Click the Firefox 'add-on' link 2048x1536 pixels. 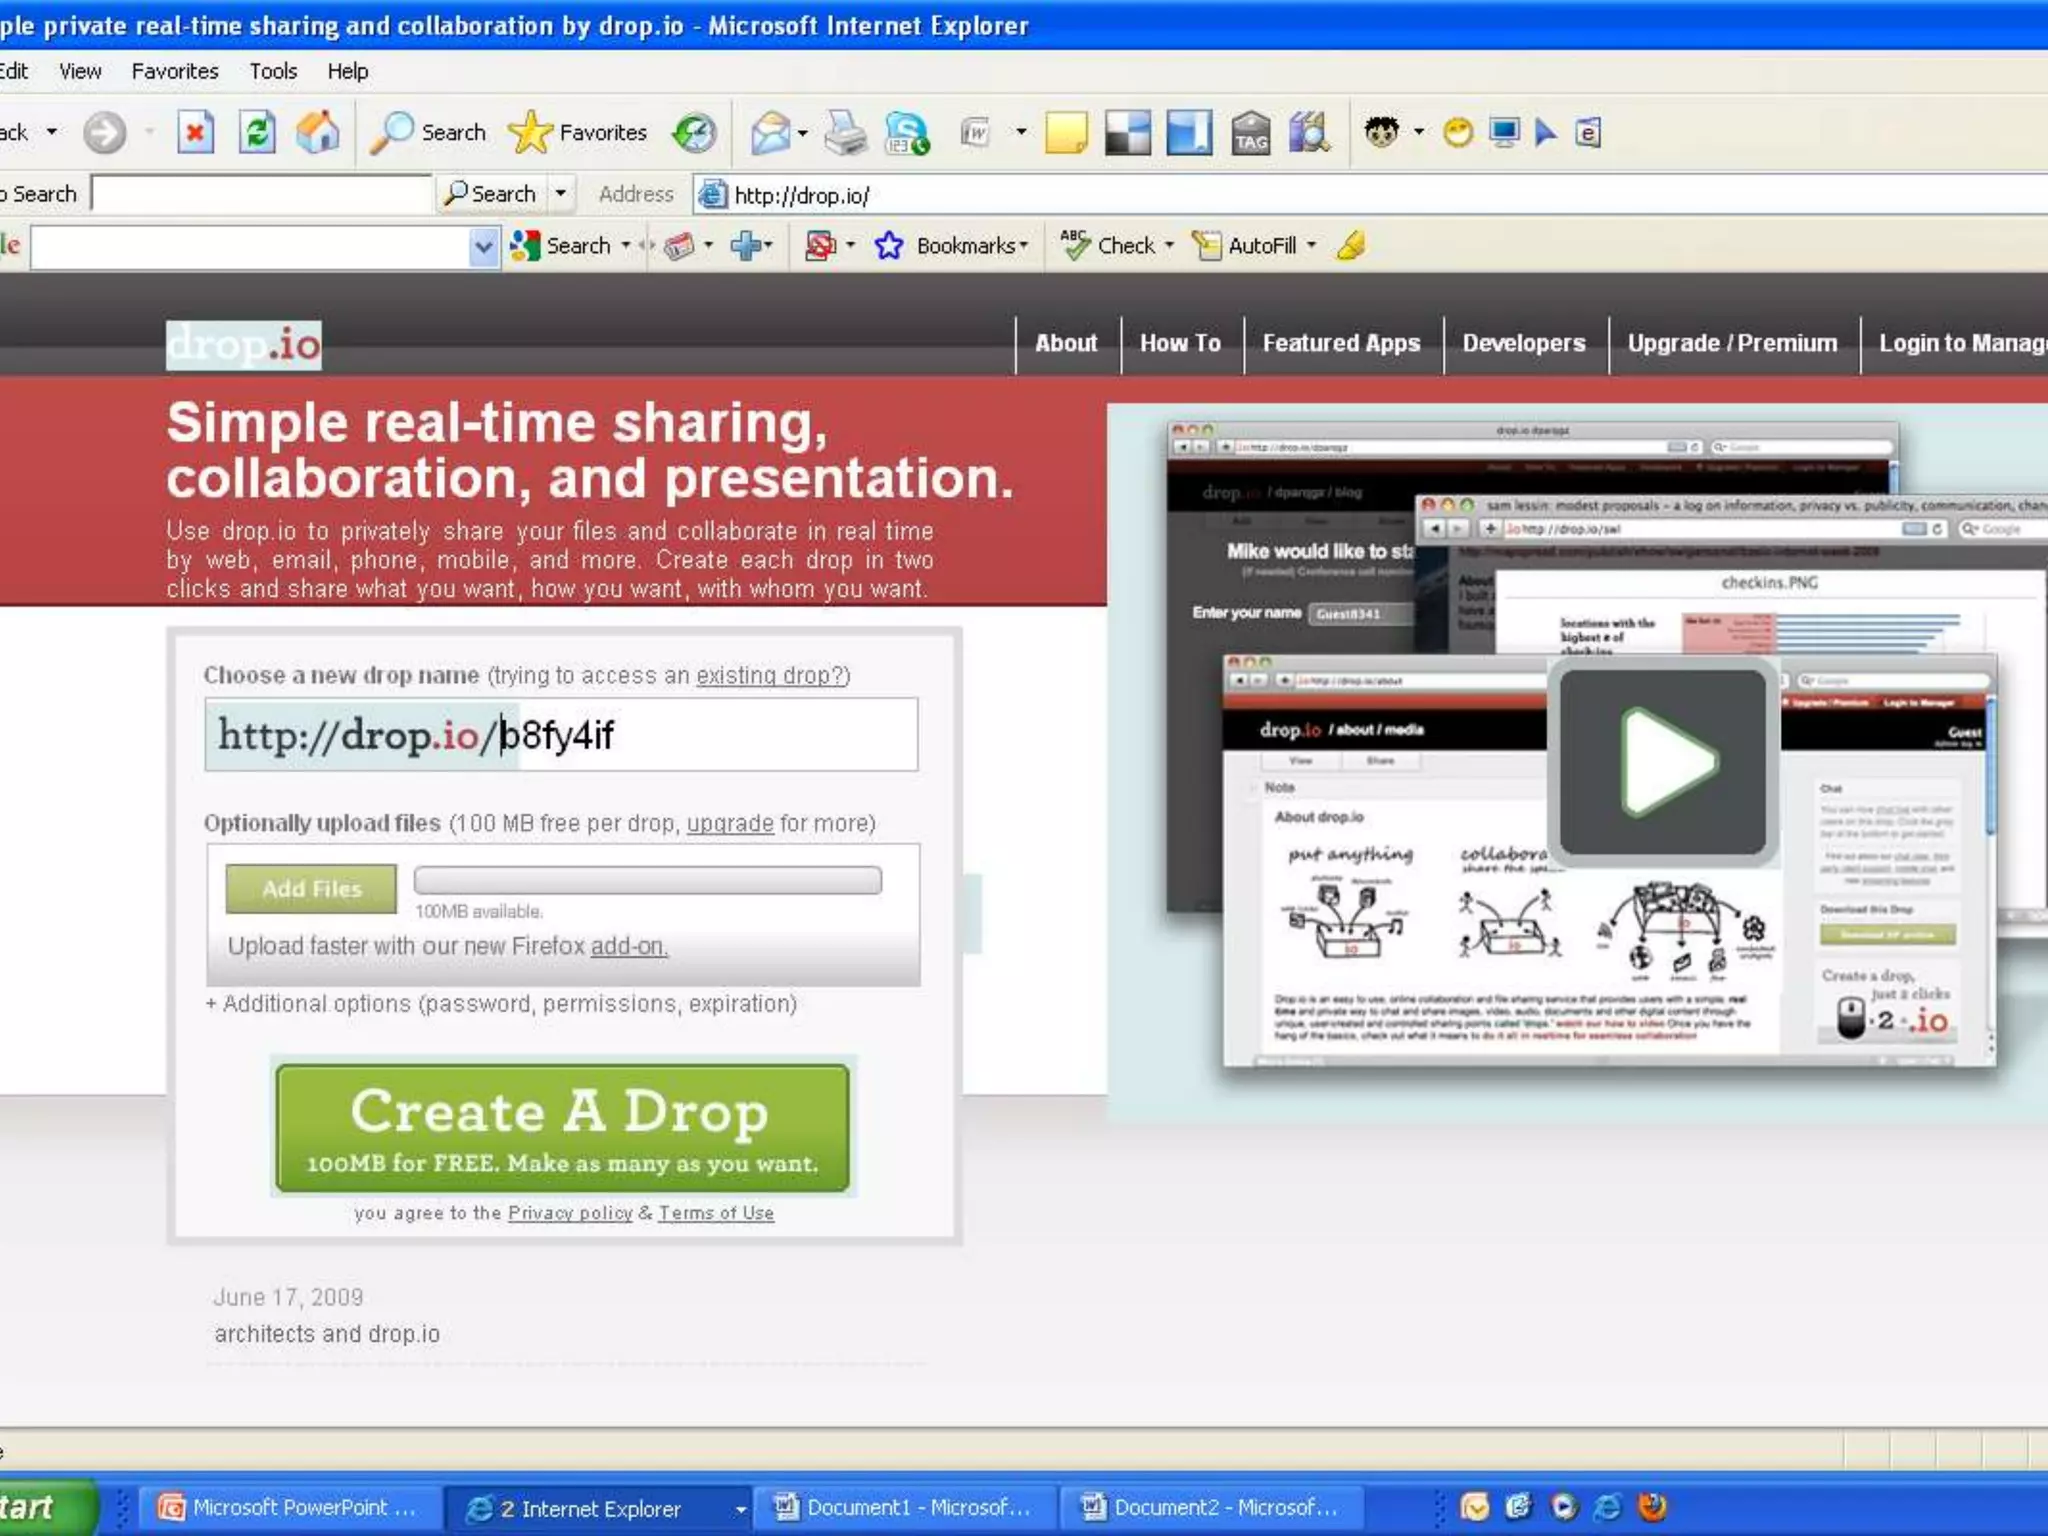click(629, 946)
